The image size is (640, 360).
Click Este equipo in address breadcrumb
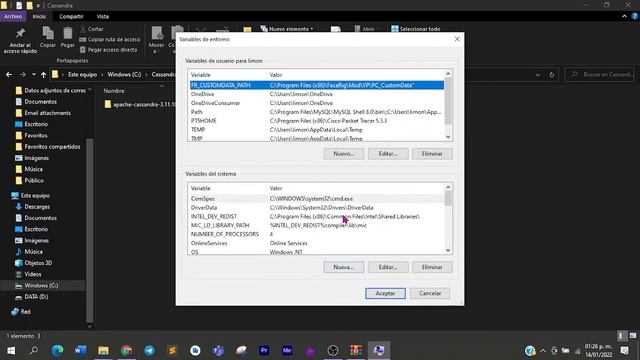82,75
